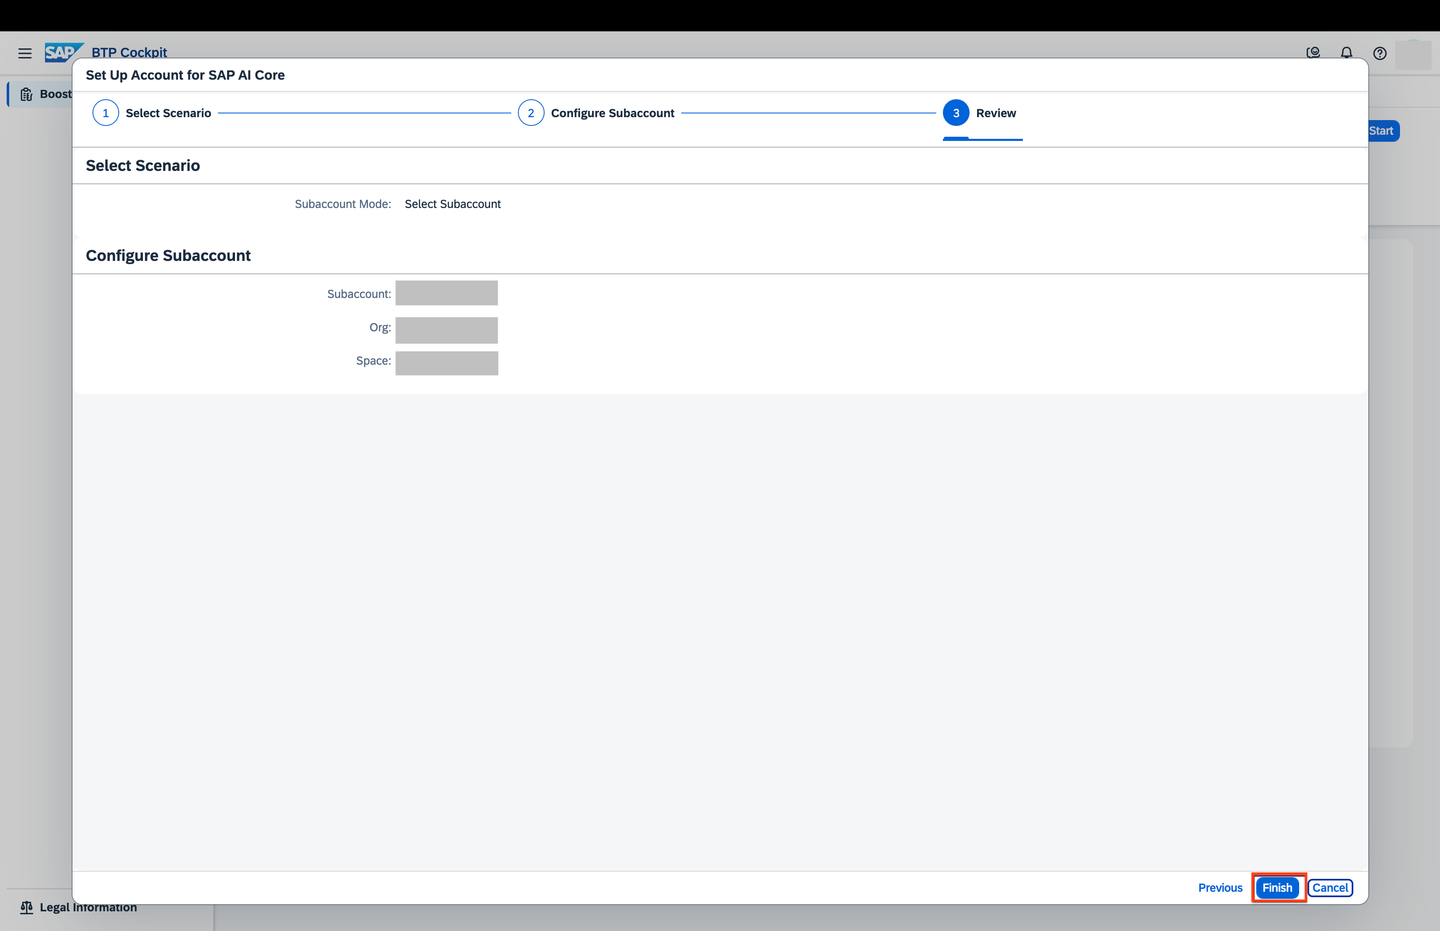Click the Cancel button
Image resolution: width=1440 pixels, height=931 pixels.
point(1330,888)
